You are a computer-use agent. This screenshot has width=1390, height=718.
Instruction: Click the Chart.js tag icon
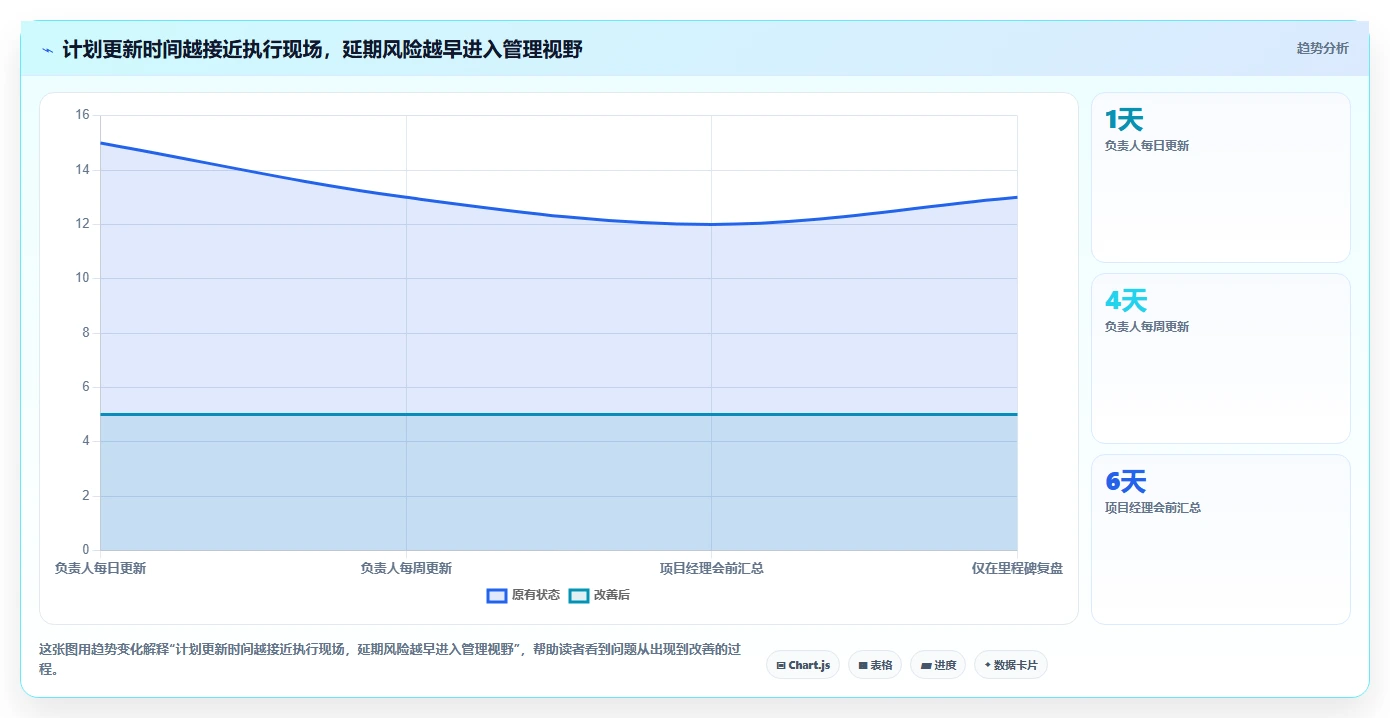pyautogui.click(x=781, y=665)
